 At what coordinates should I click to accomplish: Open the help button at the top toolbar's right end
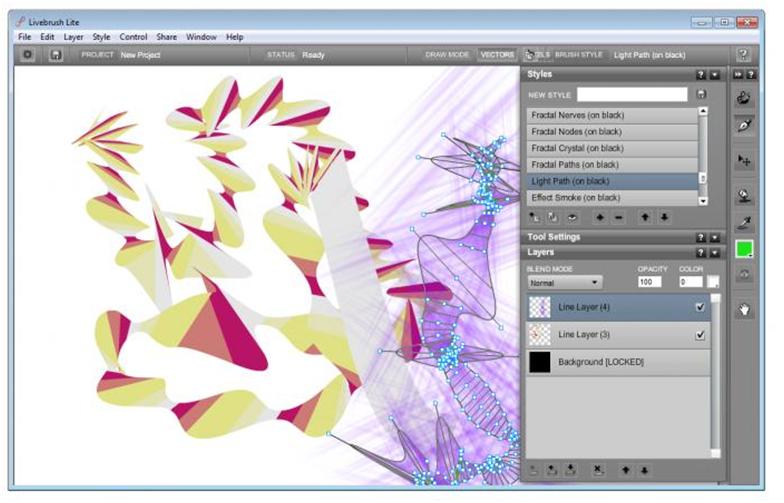pyautogui.click(x=743, y=54)
